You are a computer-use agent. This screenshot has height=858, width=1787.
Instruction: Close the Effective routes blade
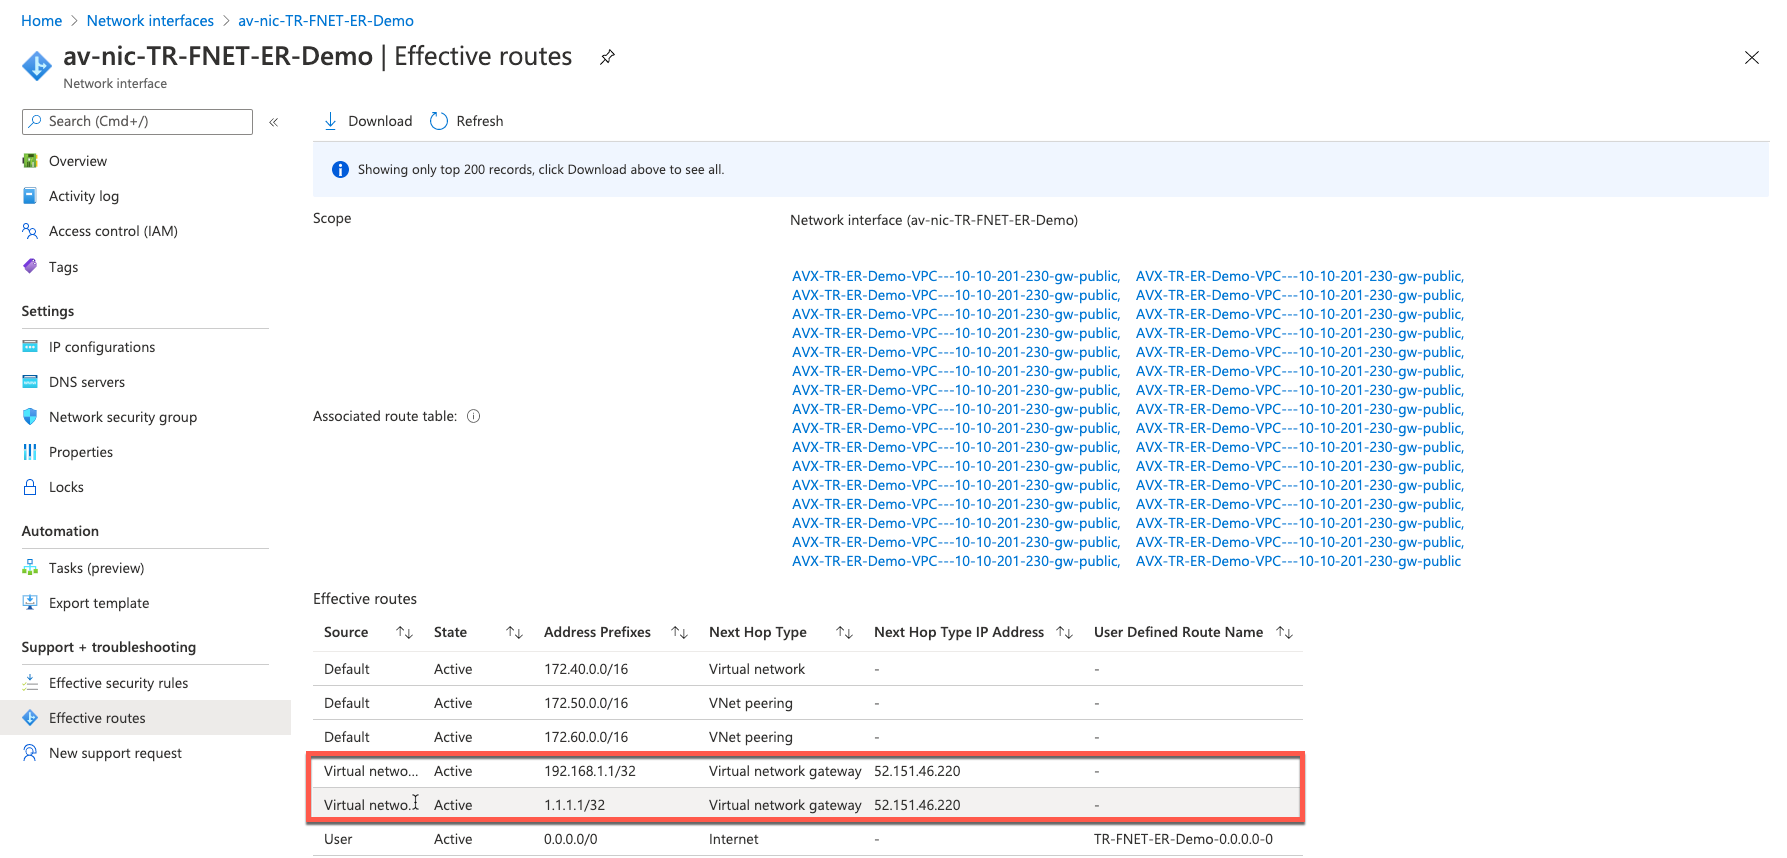click(1751, 57)
